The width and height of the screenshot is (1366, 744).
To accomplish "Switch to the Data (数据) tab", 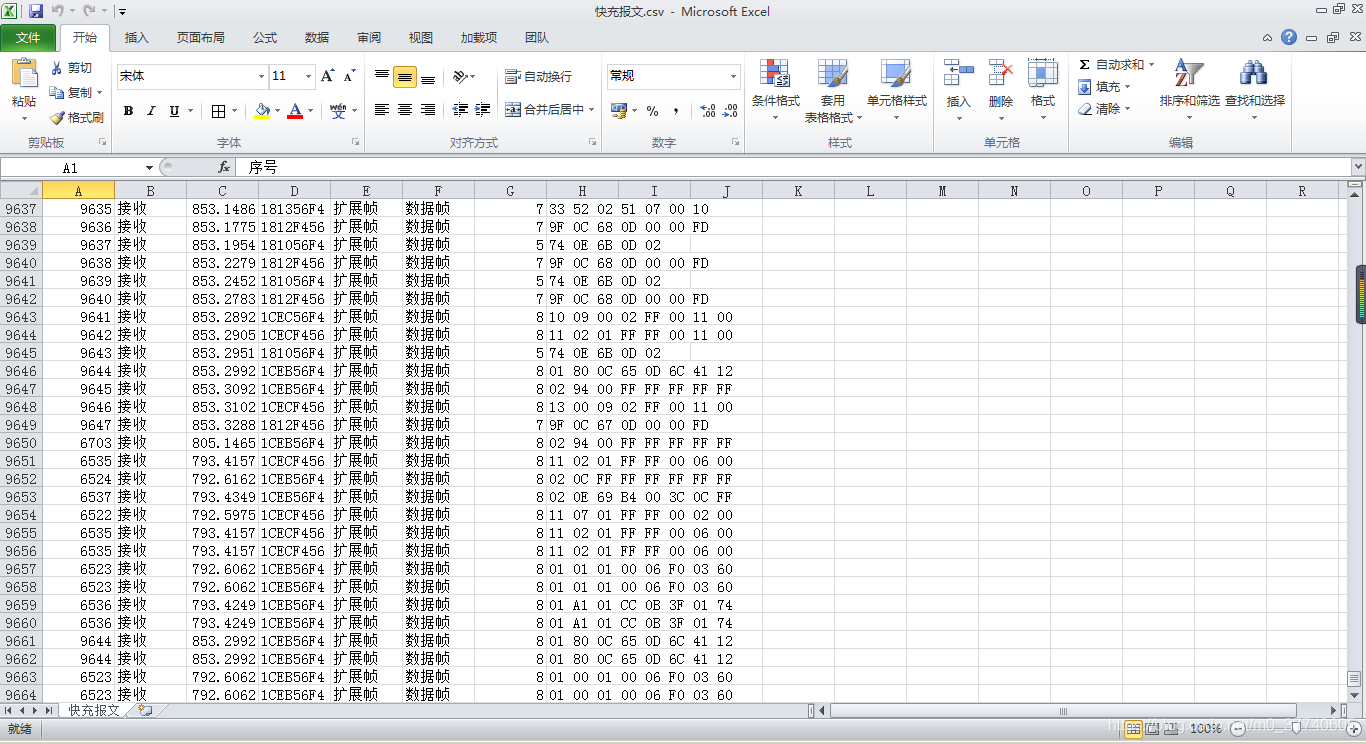I will pos(317,38).
